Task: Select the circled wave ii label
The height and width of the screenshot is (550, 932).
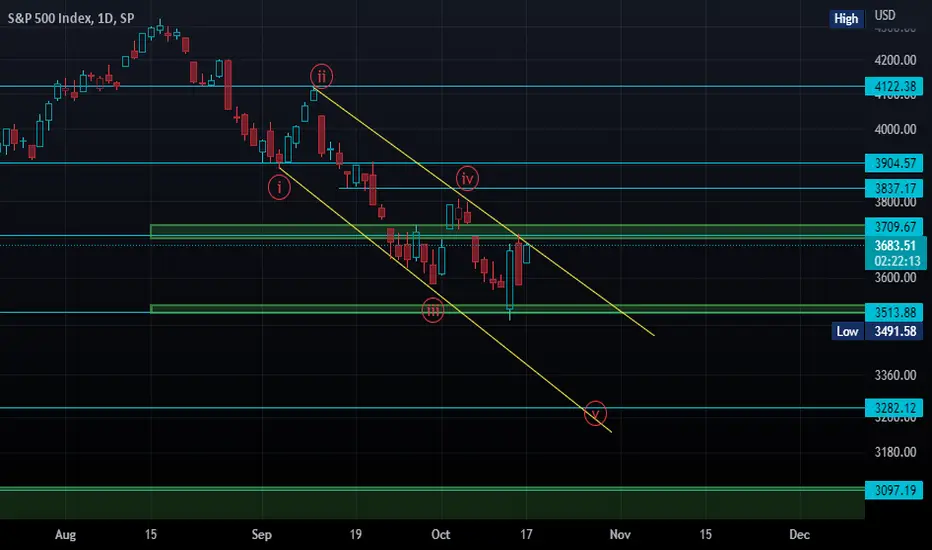Action: coord(322,77)
